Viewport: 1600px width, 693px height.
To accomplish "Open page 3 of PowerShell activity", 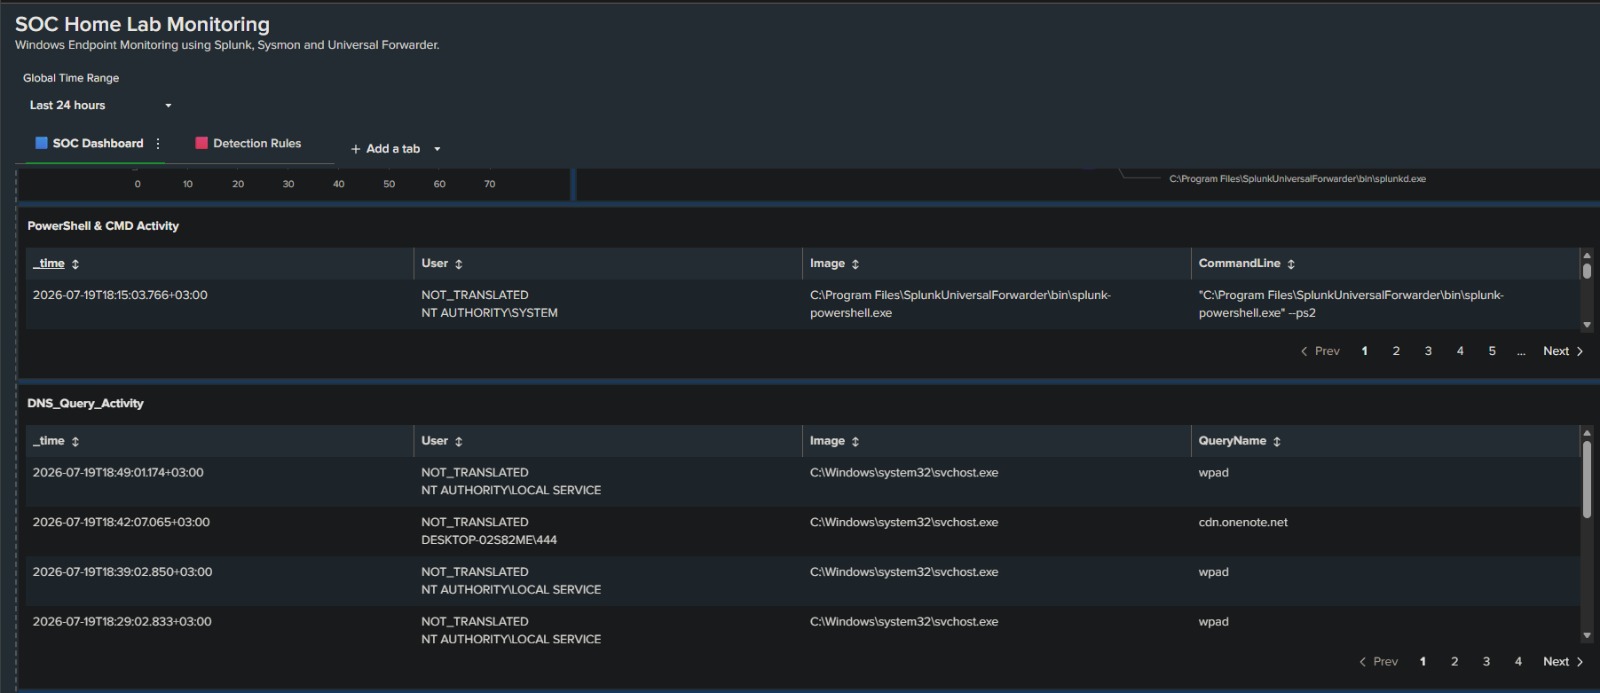I will point(1428,351).
